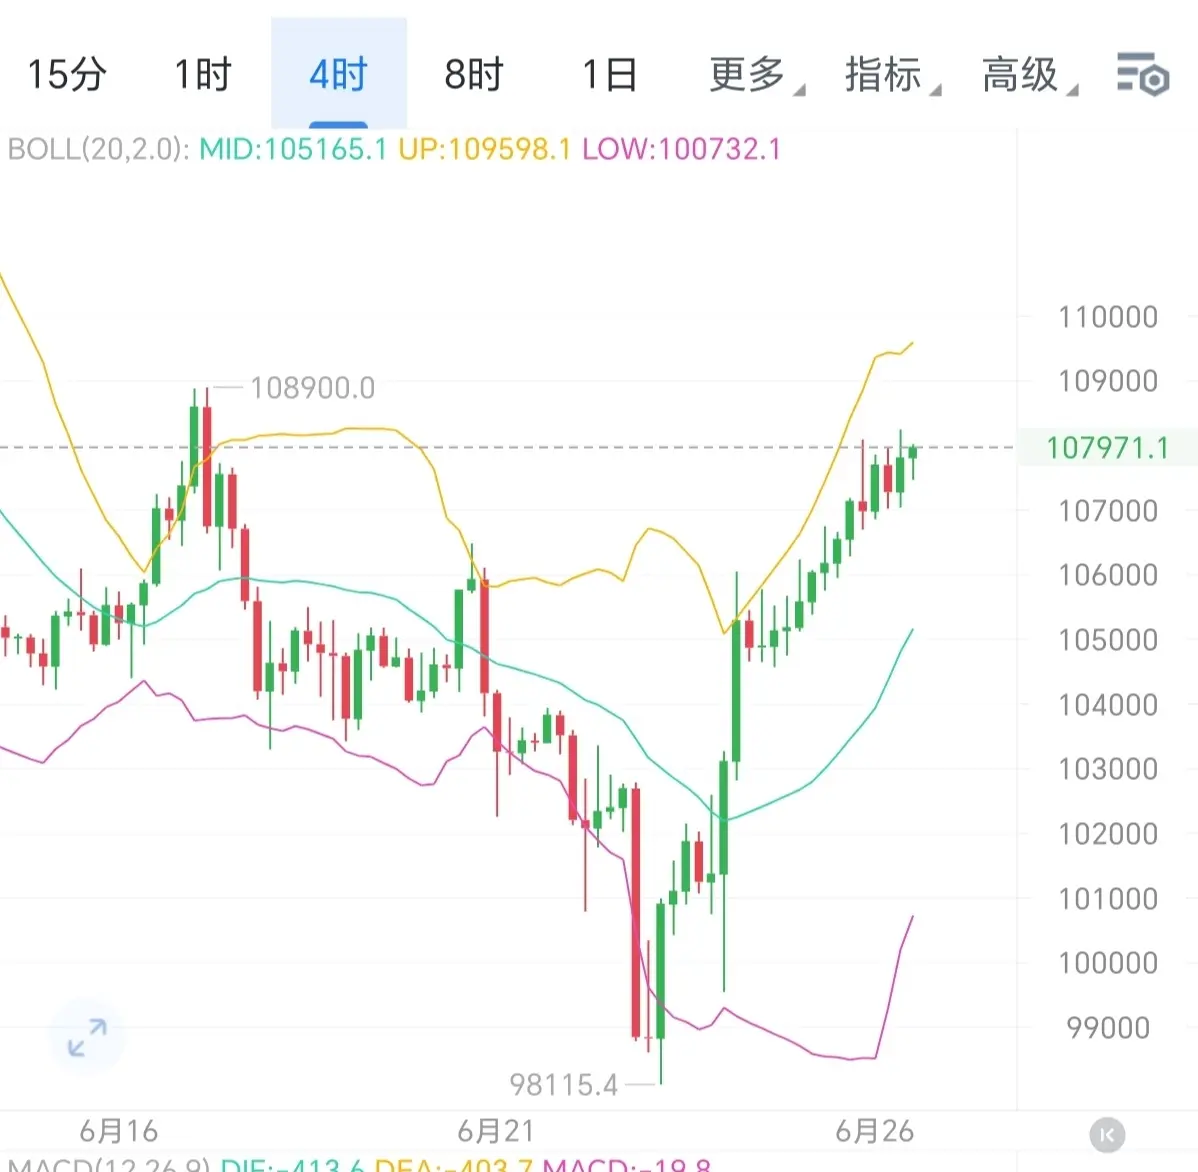Switch to the 15分 timeframe

click(x=66, y=75)
